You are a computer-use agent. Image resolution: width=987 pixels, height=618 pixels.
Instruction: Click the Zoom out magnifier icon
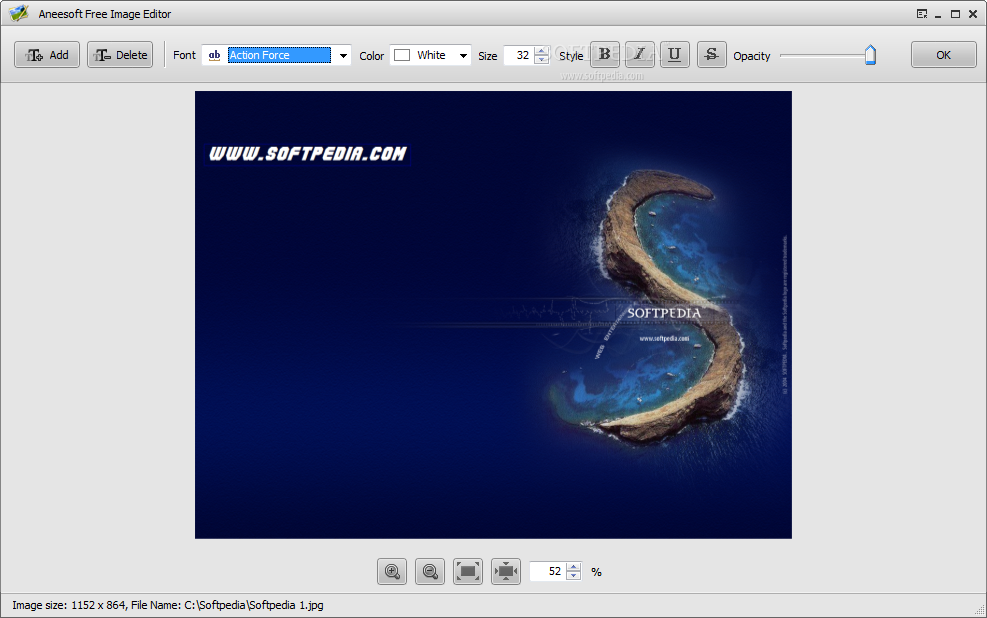430,571
